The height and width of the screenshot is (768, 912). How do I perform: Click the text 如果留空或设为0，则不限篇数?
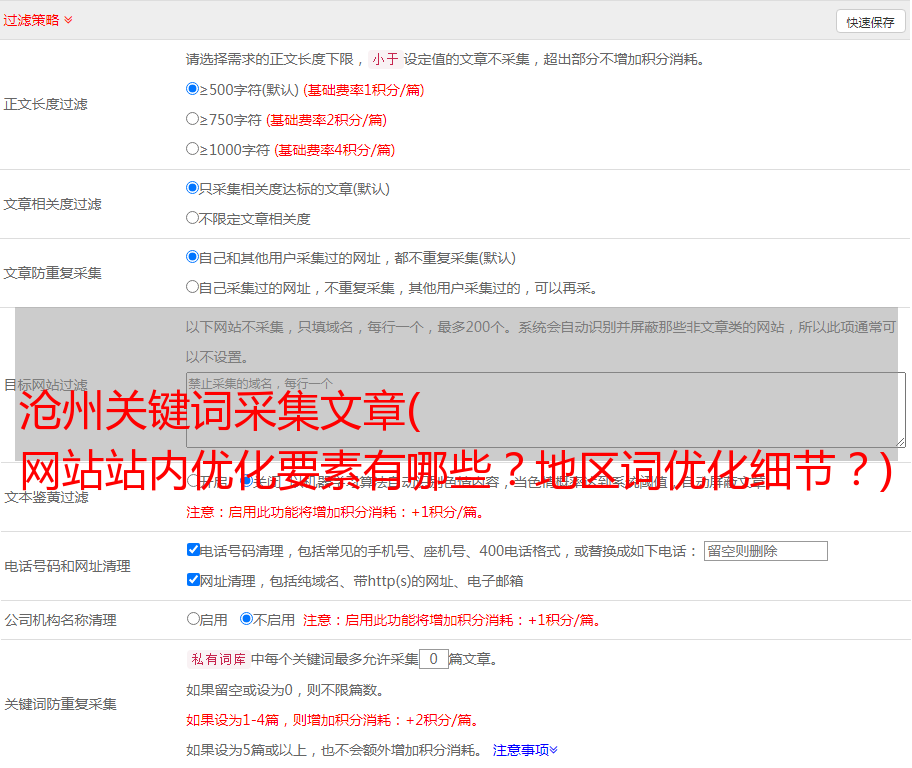(x=285, y=690)
